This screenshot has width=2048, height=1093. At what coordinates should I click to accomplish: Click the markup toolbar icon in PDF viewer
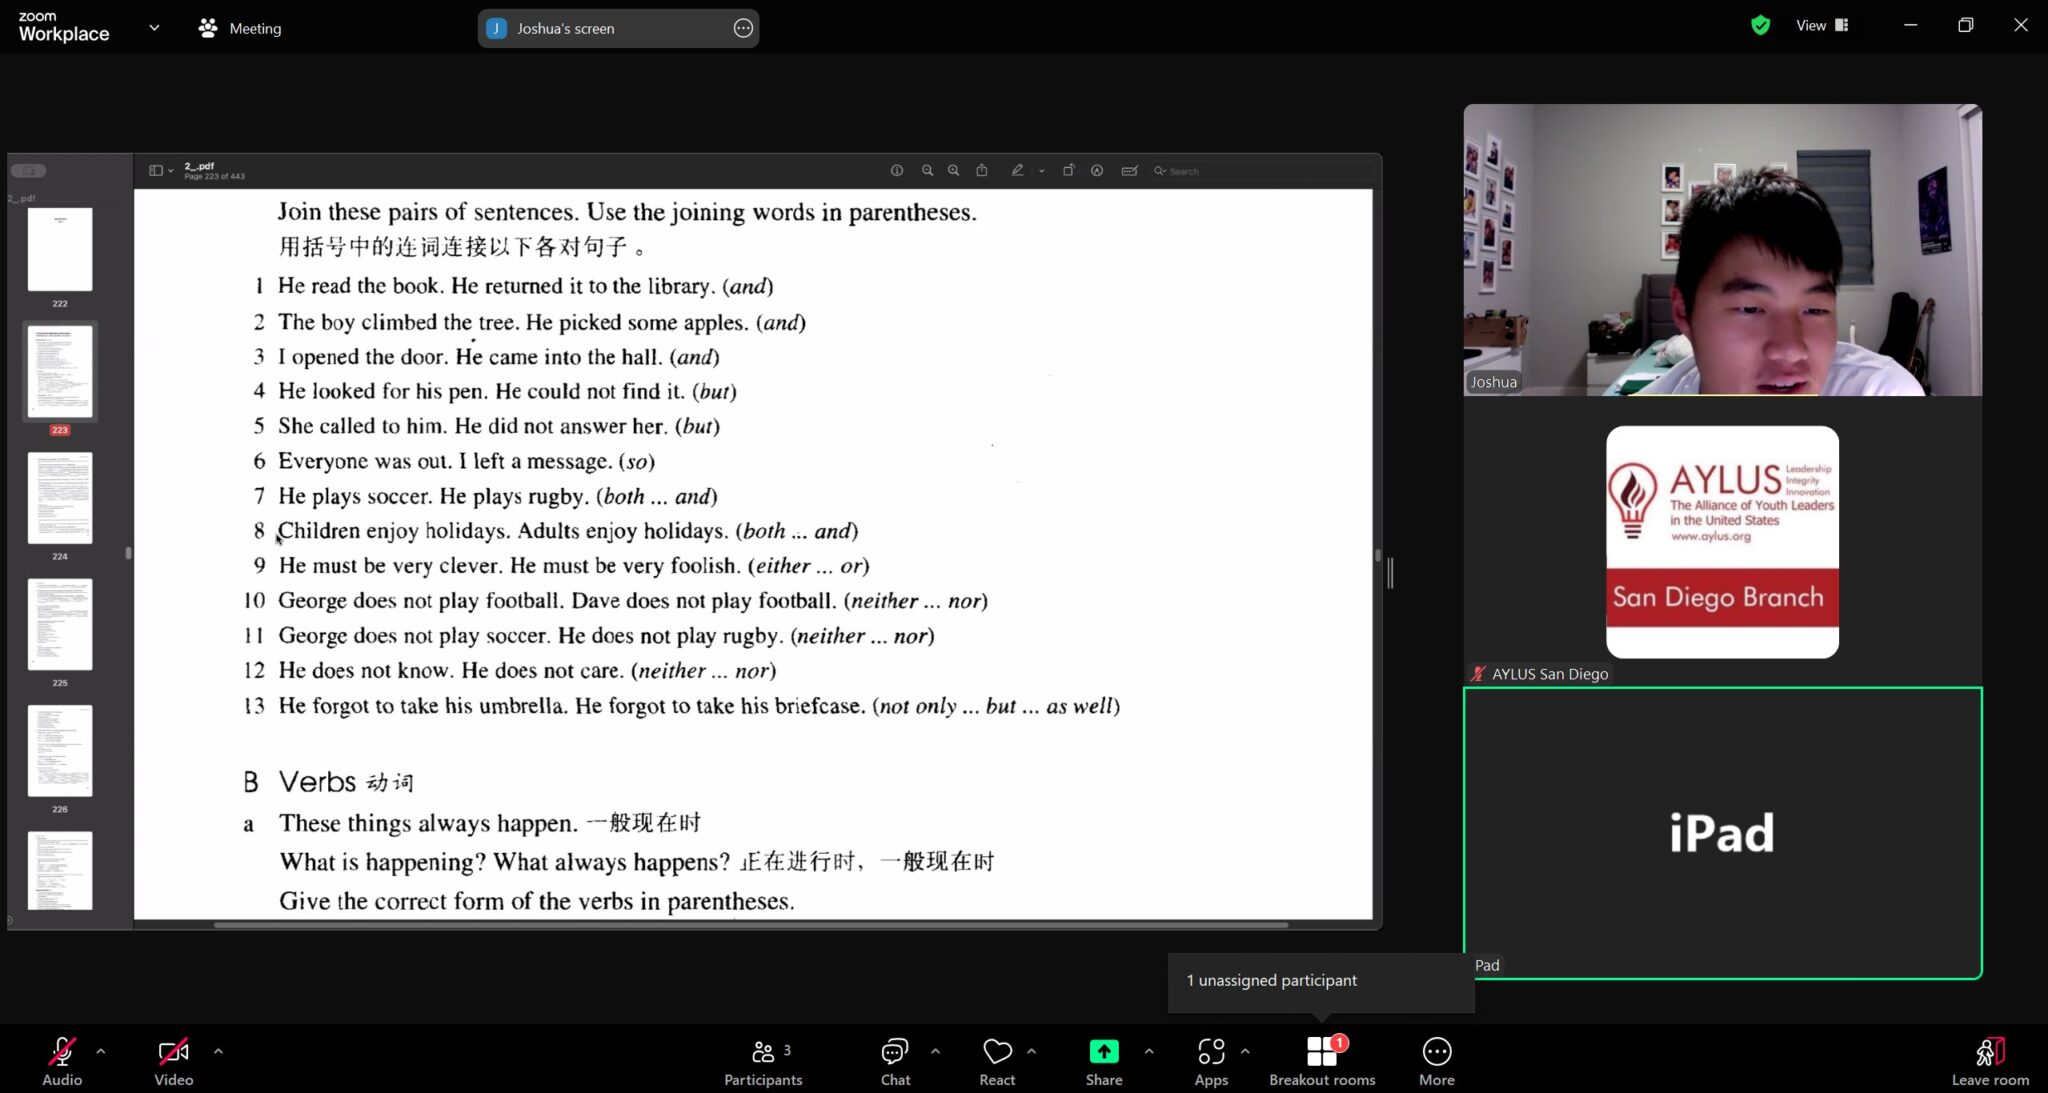point(1097,171)
